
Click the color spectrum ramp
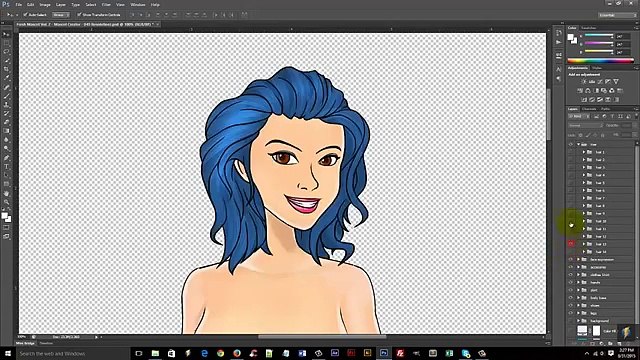[600, 61]
